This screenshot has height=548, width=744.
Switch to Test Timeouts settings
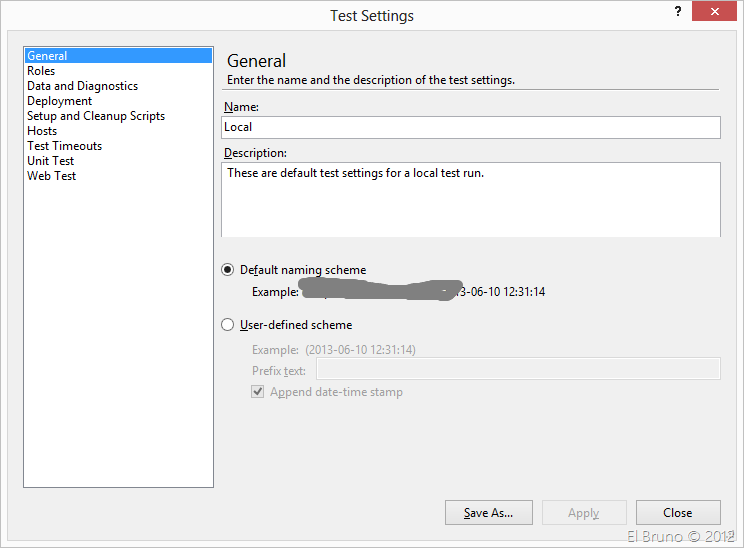click(x=64, y=146)
